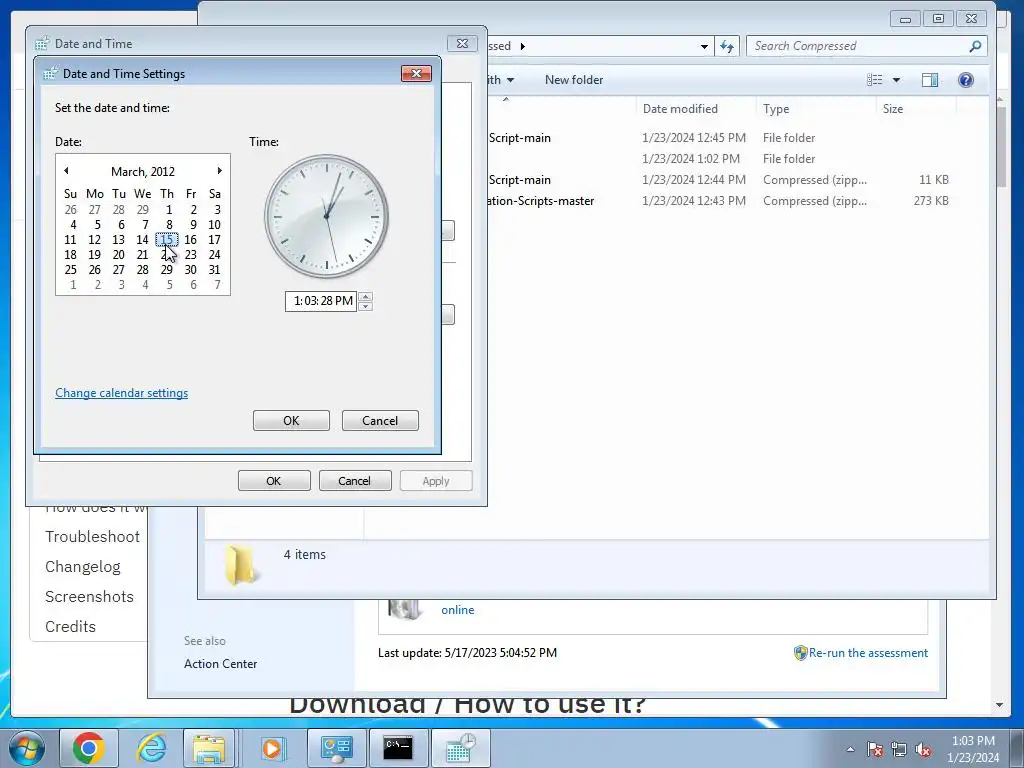Screen dimensions: 1024x768
Task: Sort files by Date modified column
Action: (x=696, y=109)
